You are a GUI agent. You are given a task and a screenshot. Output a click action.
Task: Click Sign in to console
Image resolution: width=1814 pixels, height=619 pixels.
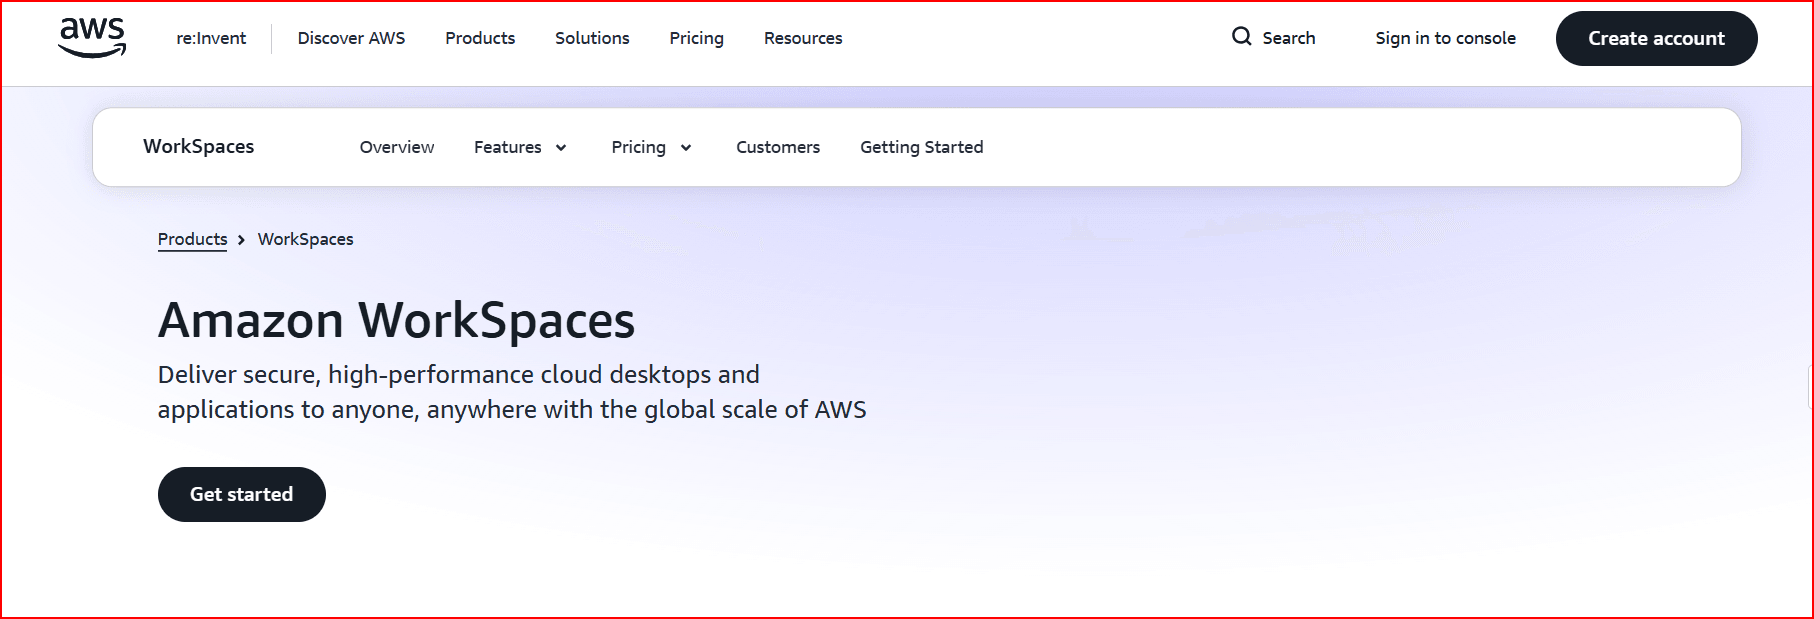(x=1445, y=38)
